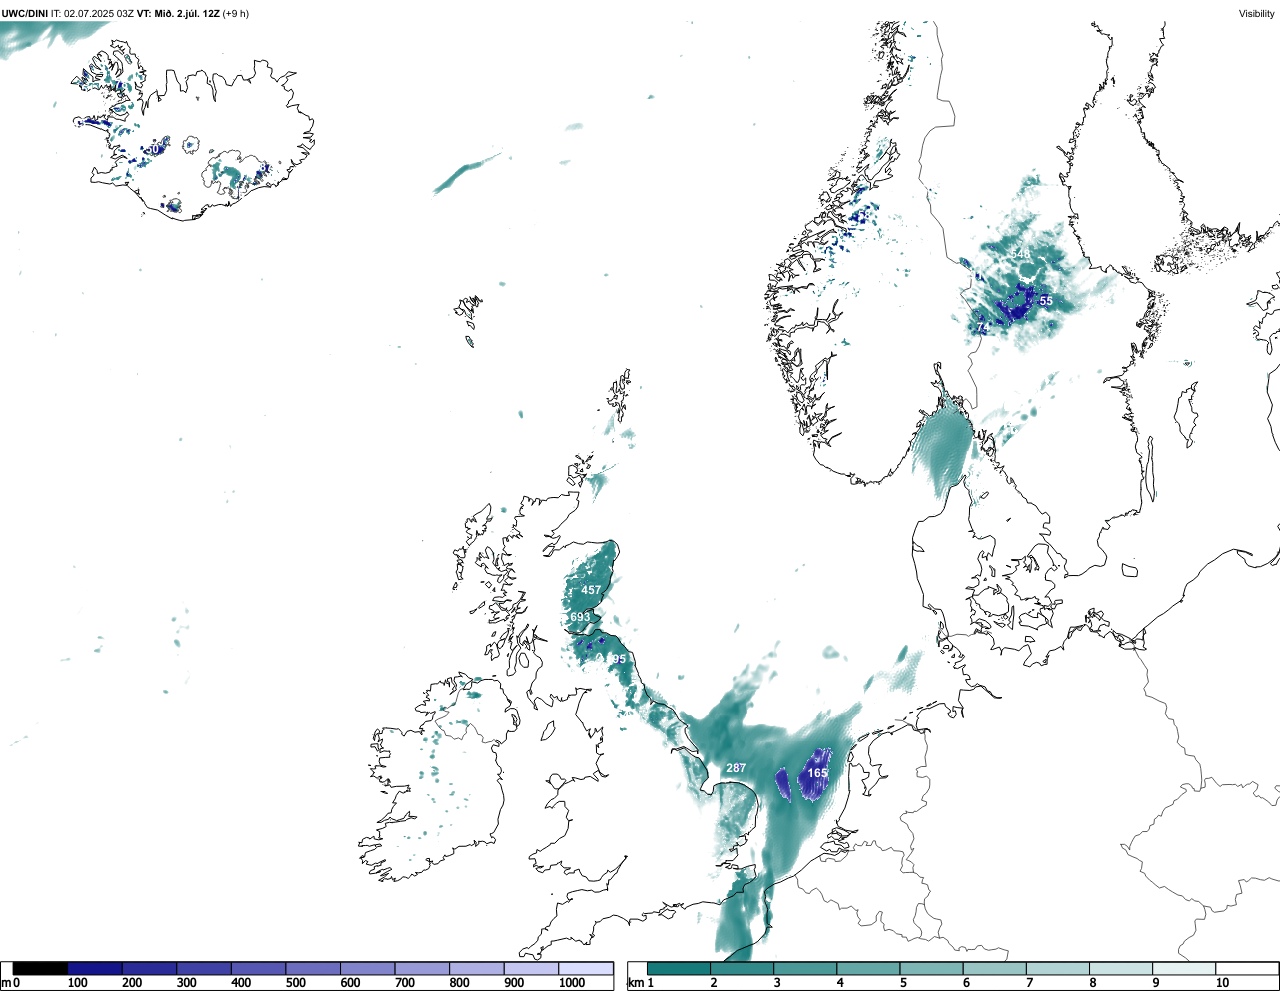Click the 'km' unit label of the legend
The height and width of the screenshot is (991, 1280).
tap(635, 984)
